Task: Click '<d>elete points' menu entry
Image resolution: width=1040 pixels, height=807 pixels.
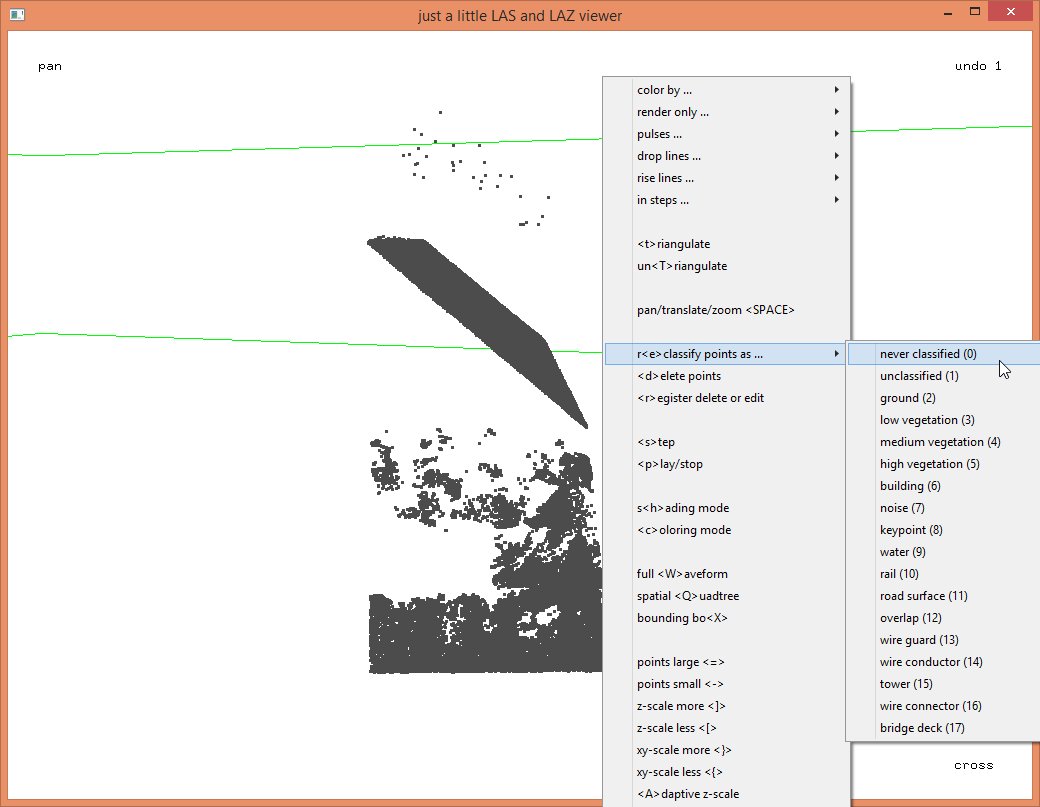Action: tap(679, 376)
